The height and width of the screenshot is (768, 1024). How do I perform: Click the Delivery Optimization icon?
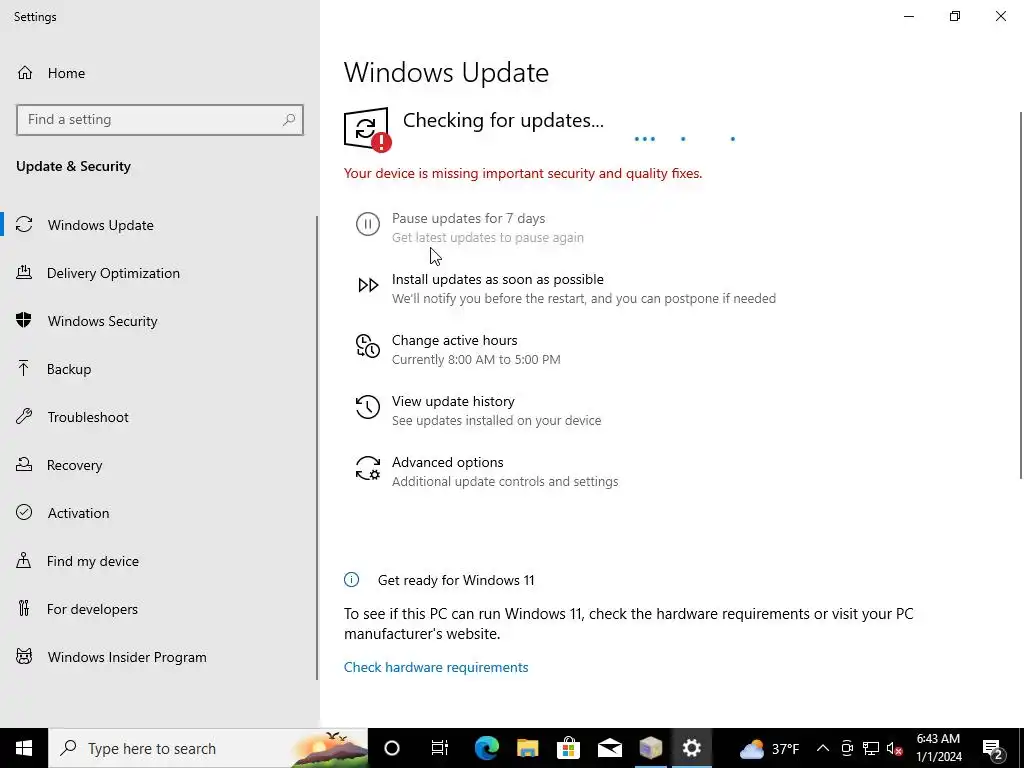pos(24,272)
